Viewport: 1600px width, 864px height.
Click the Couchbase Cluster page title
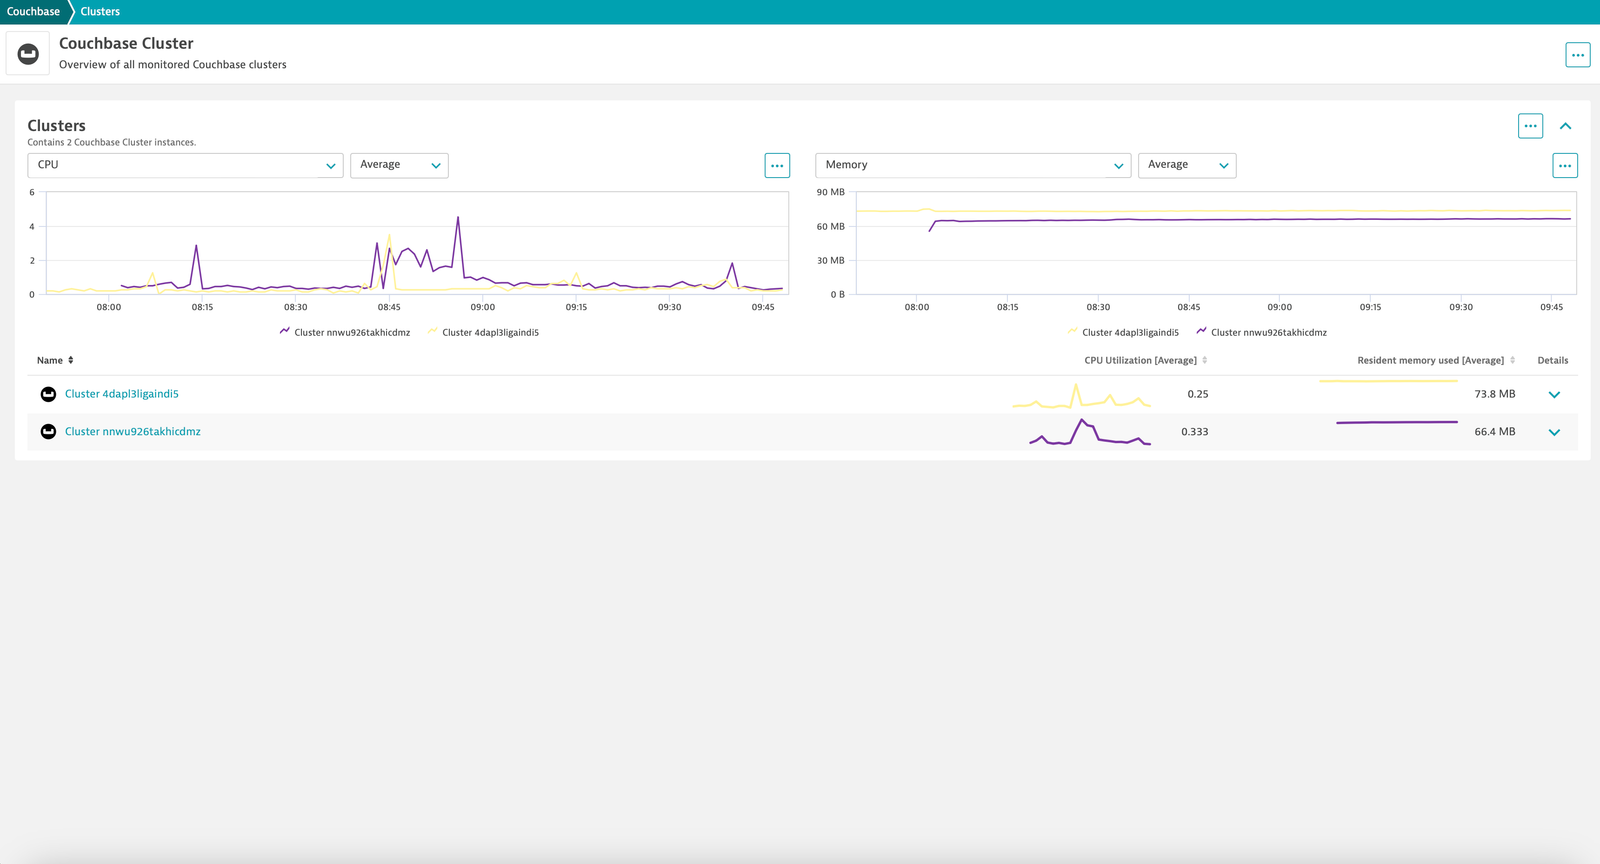tap(126, 43)
